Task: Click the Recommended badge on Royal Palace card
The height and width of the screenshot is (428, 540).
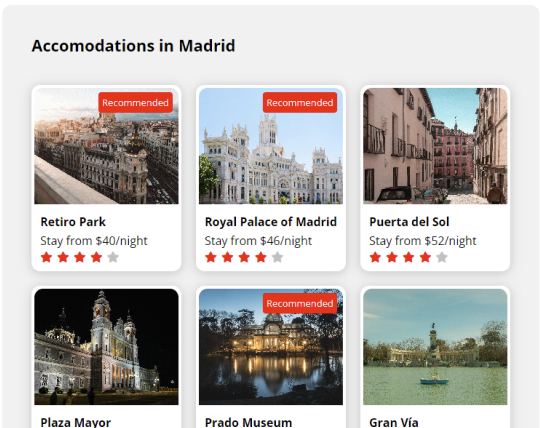Action: tap(300, 103)
